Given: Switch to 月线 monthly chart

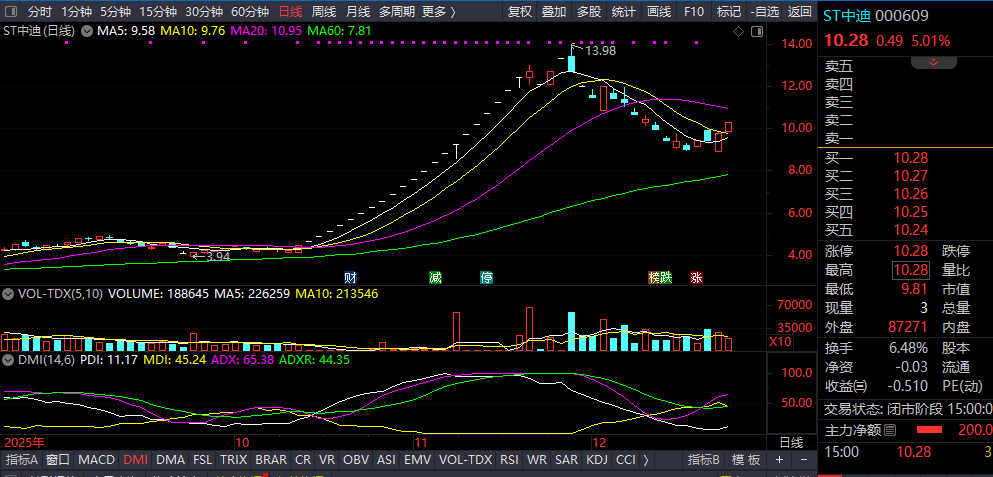Looking at the screenshot, I should click(x=358, y=11).
